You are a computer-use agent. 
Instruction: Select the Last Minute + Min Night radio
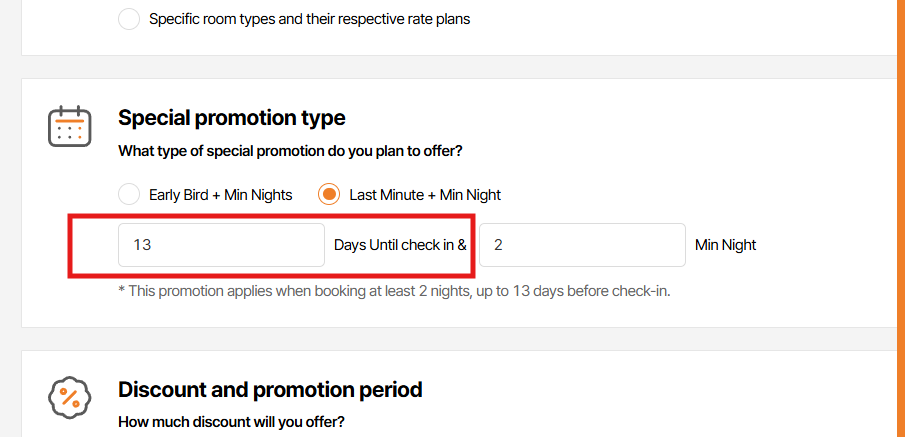tap(329, 195)
